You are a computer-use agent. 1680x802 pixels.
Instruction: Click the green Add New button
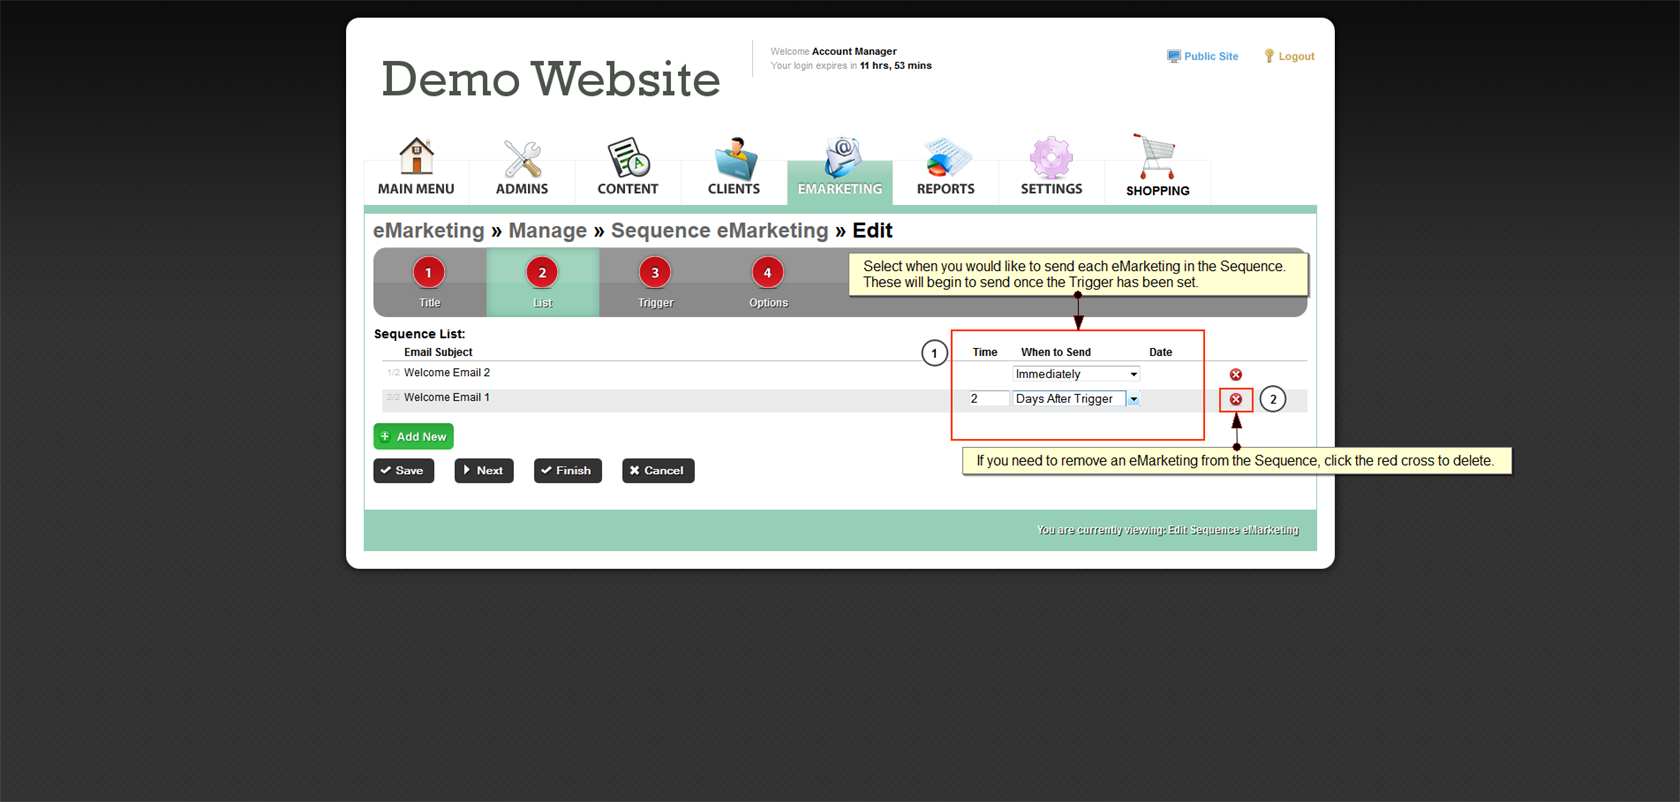[x=413, y=437]
